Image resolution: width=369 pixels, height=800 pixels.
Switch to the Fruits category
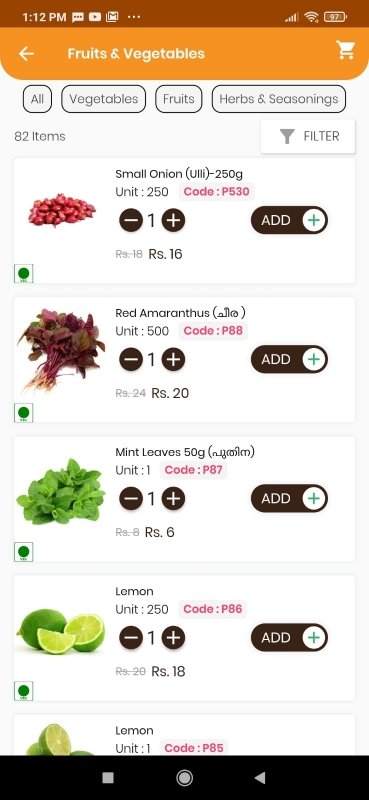179,98
